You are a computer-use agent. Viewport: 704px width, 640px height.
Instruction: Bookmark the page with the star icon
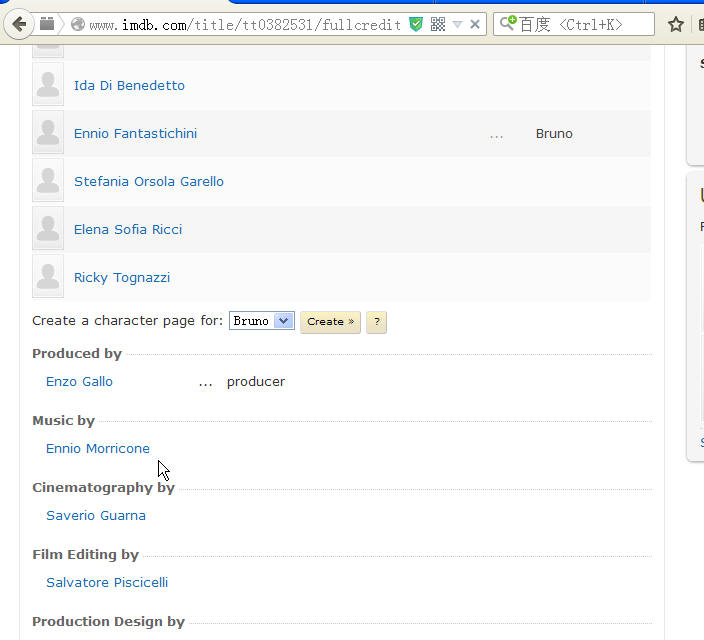[676, 24]
